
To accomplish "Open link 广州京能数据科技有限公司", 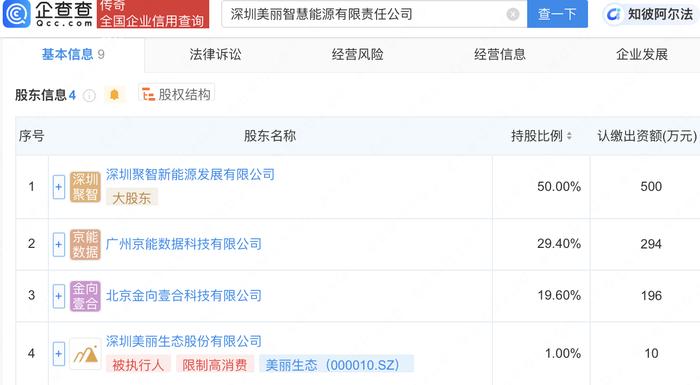I will pyautogui.click(x=183, y=244).
